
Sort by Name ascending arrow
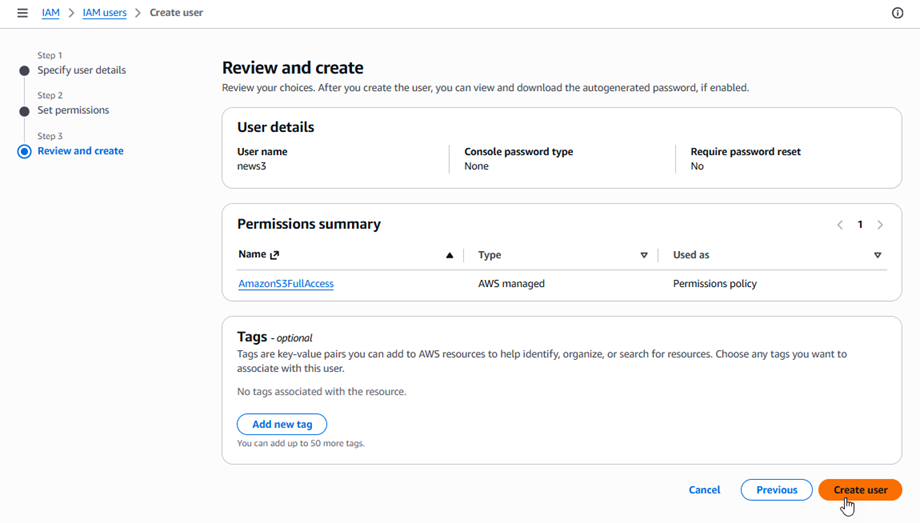(x=449, y=255)
